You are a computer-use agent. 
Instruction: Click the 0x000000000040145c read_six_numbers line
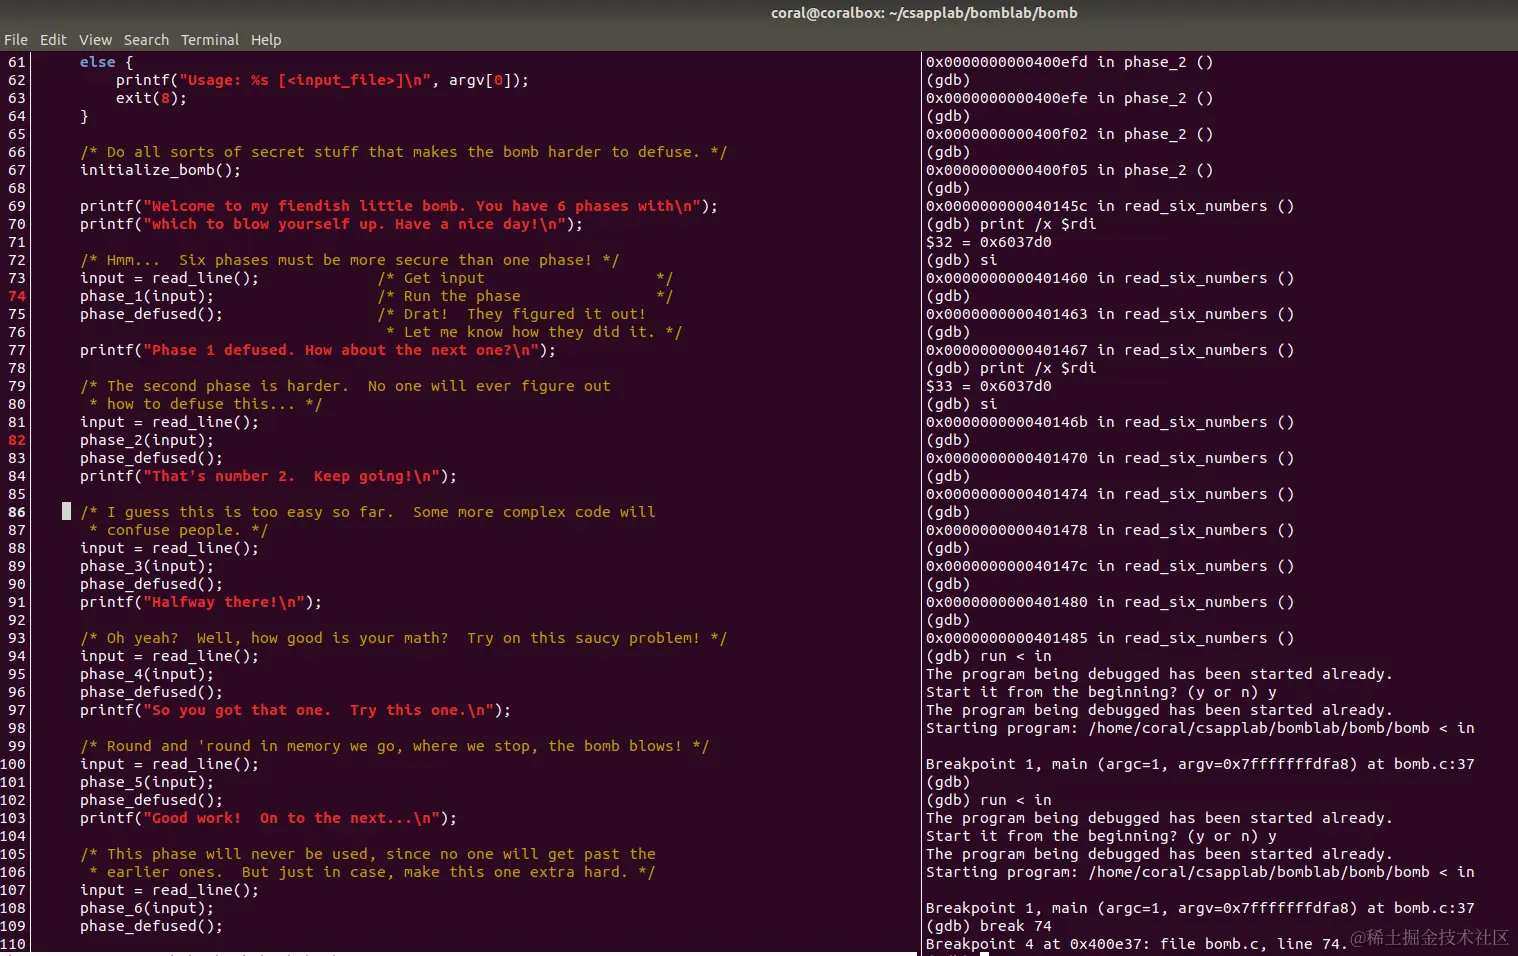point(1110,206)
